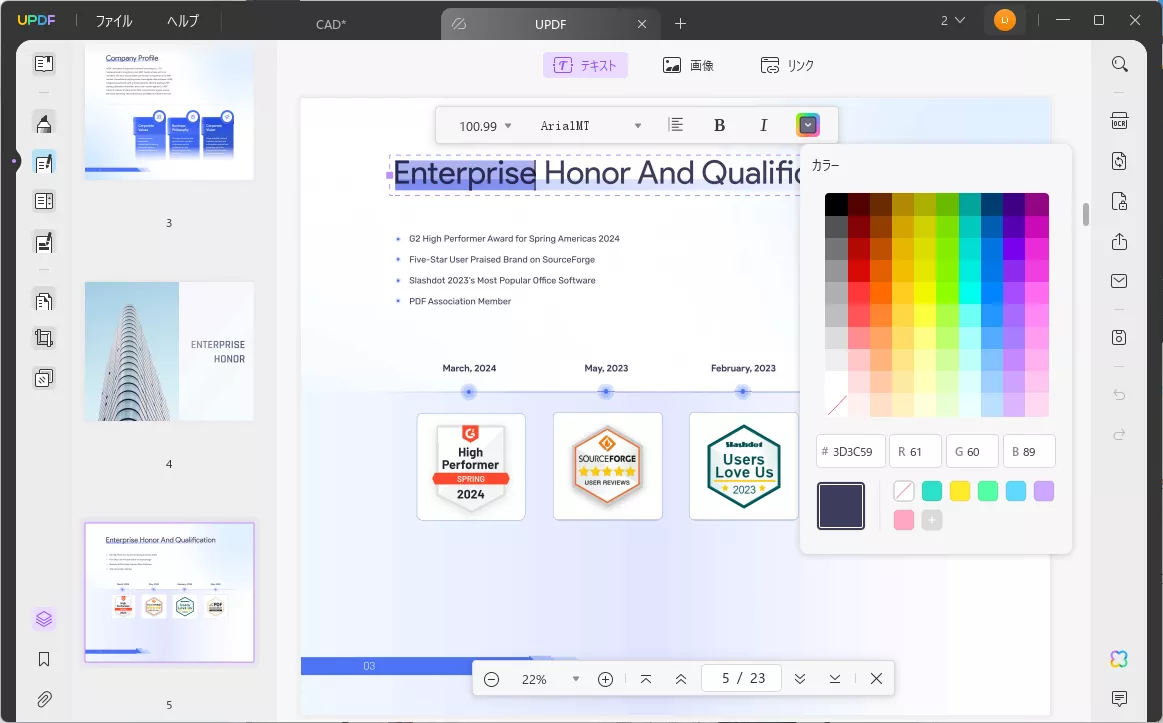Screen dimensions: 1163x723
Task: Jump to the last page
Action: point(834,679)
